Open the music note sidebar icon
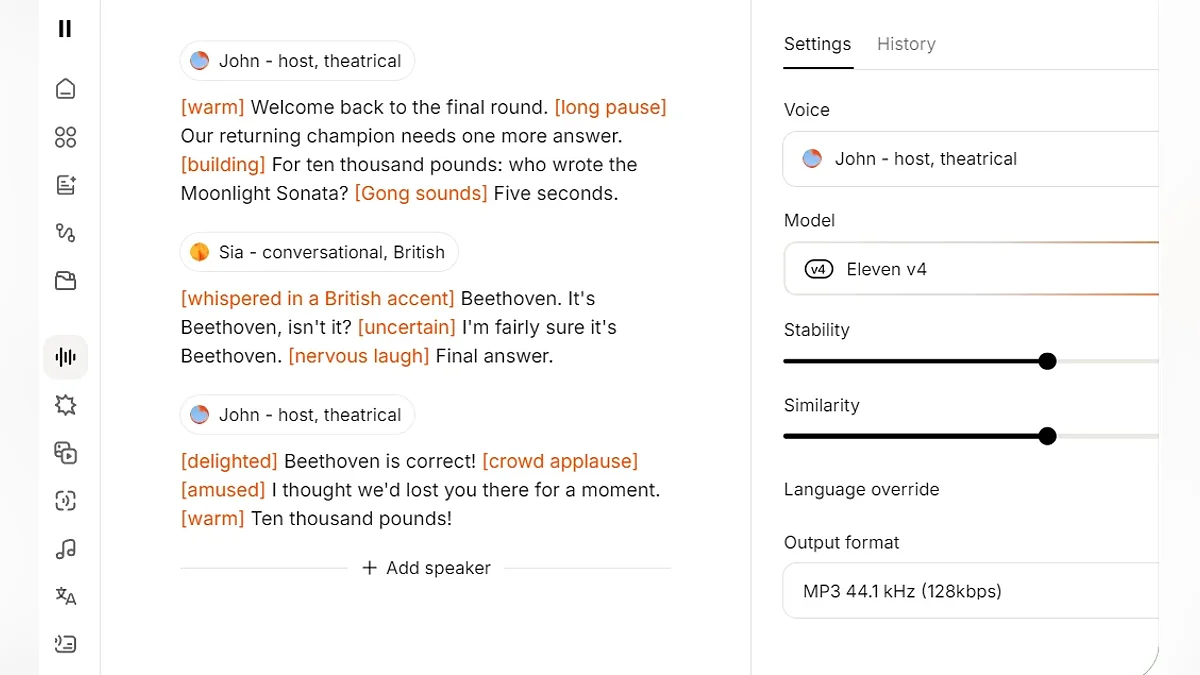This screenshot has width=1200, height=675. (x=65, y=549)
